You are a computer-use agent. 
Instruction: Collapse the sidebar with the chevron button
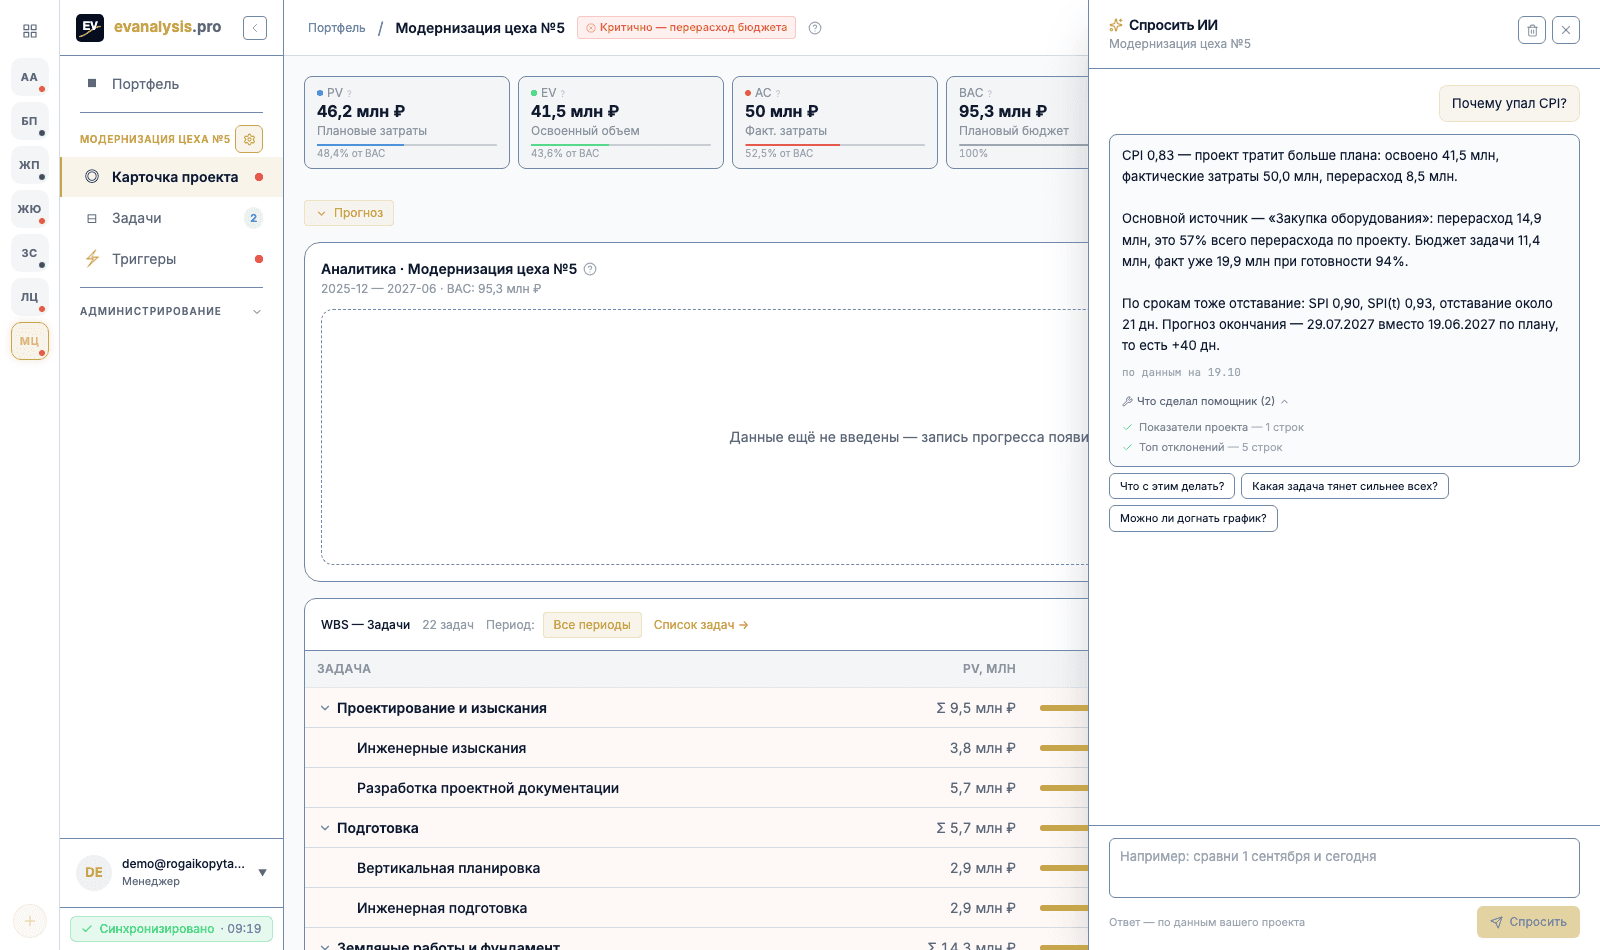tap(255, 28)
